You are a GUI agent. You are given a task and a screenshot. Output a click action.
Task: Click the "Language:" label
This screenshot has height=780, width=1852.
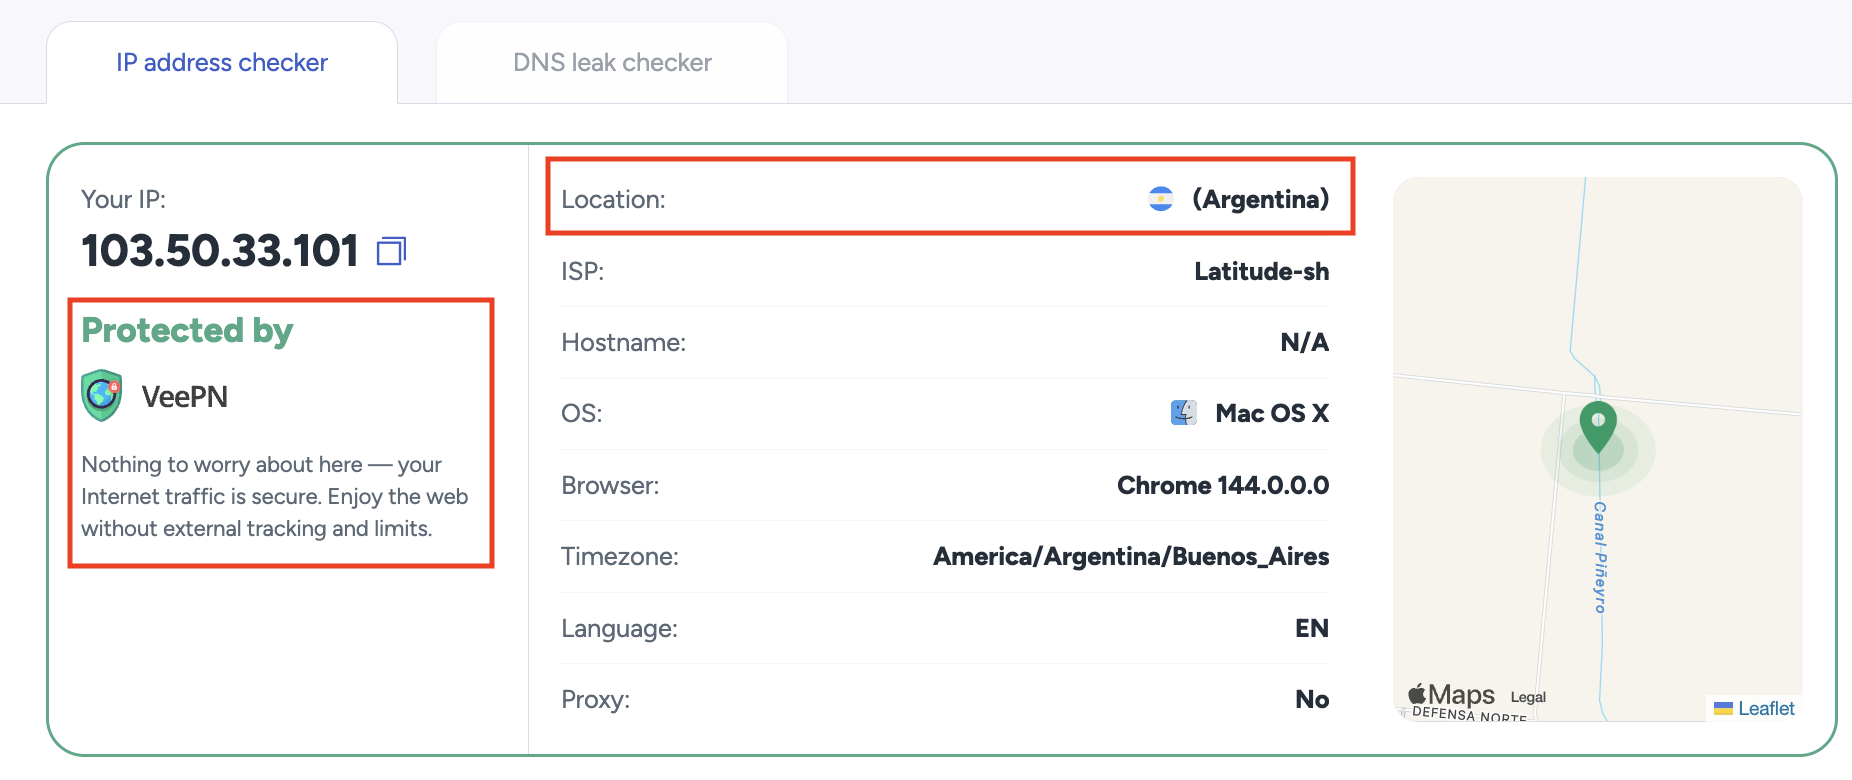pyautogui.click(x=619, y=628)
